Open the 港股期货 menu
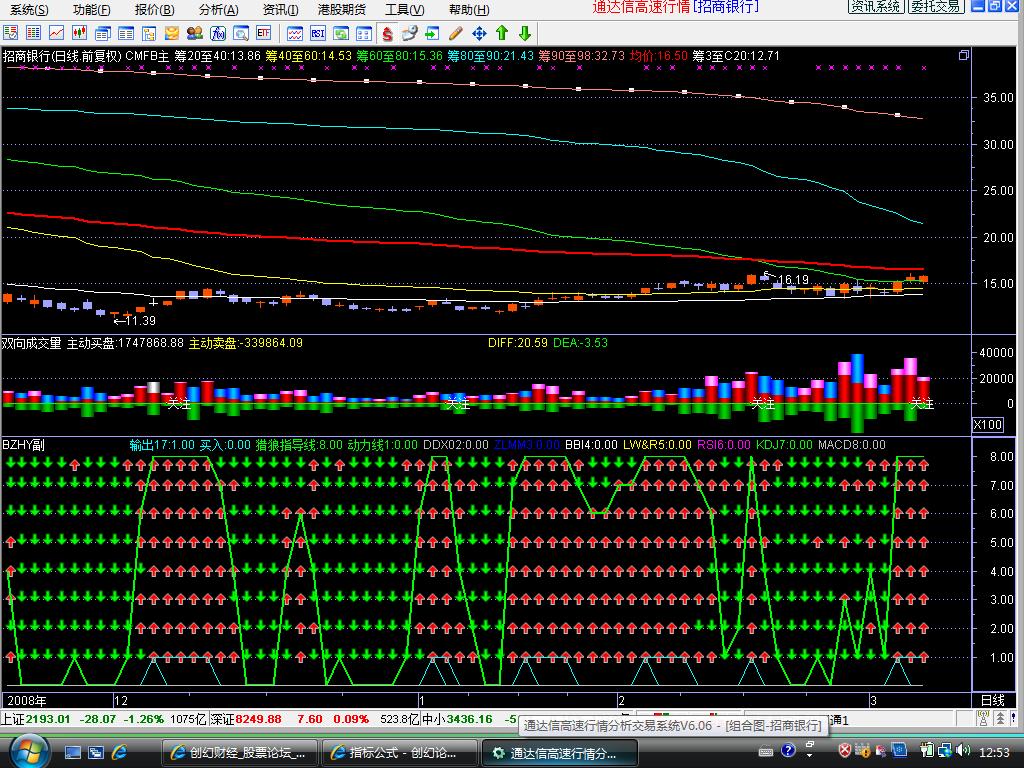This screenshot has height=768, width=1024. [x=342, y=9]
